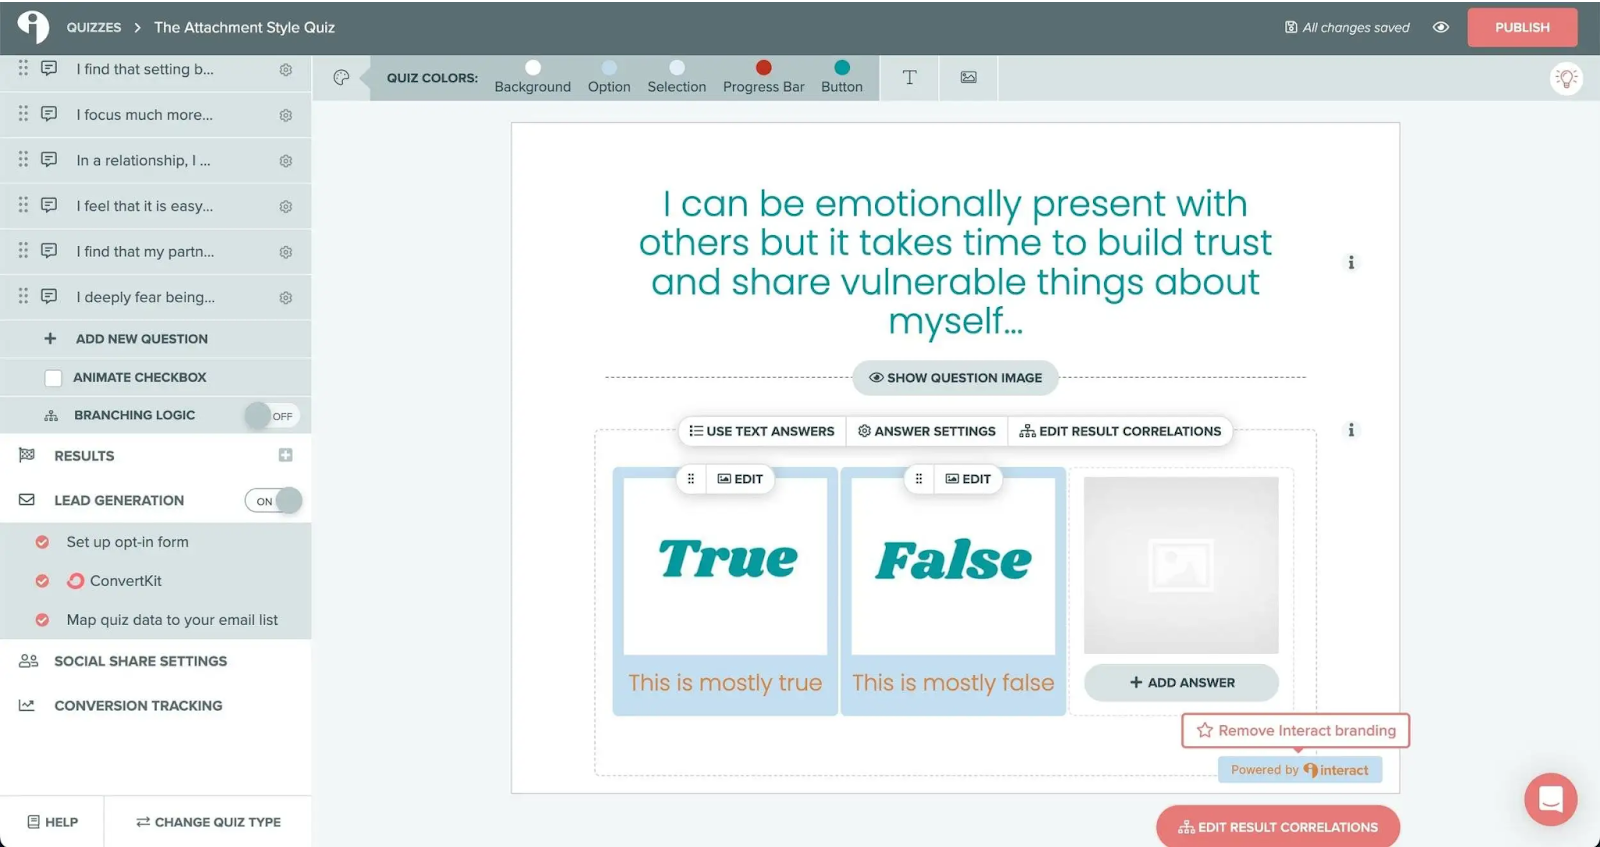Image resolution: width=1600 pixels, height=847 pixels.
Task: Expand Social Share Settings section
Action: [x=140, y=661]
